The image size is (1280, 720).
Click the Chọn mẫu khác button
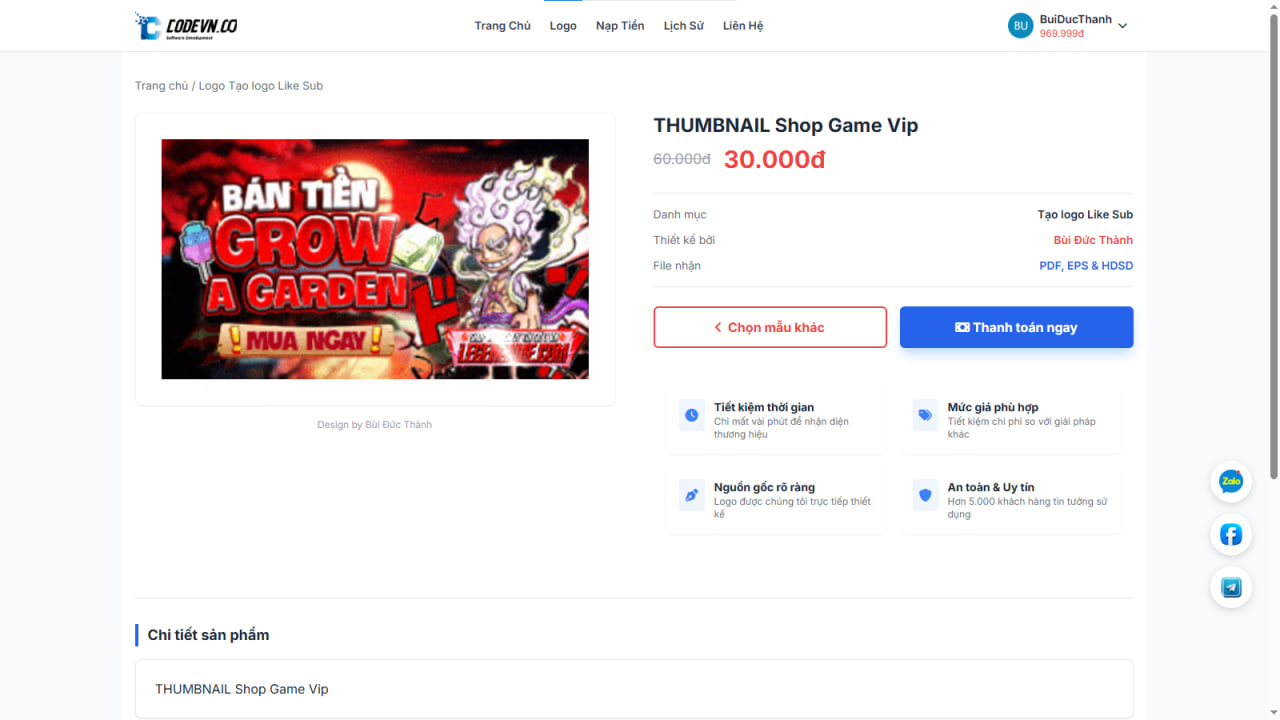coord(770,327)
